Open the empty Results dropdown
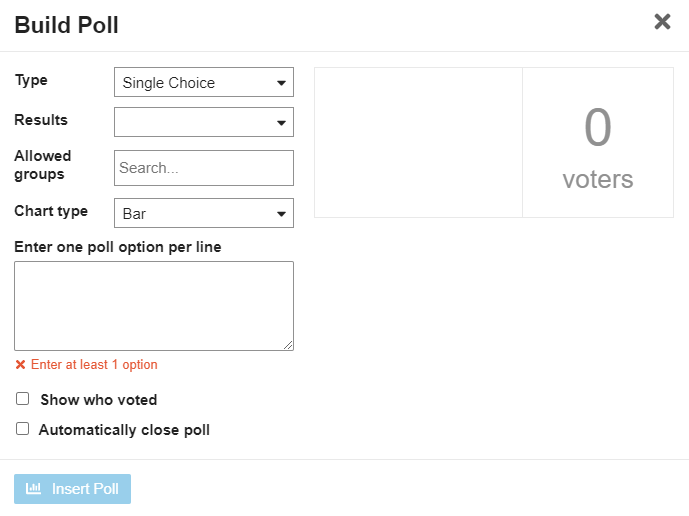 click(x=204, y=122)
